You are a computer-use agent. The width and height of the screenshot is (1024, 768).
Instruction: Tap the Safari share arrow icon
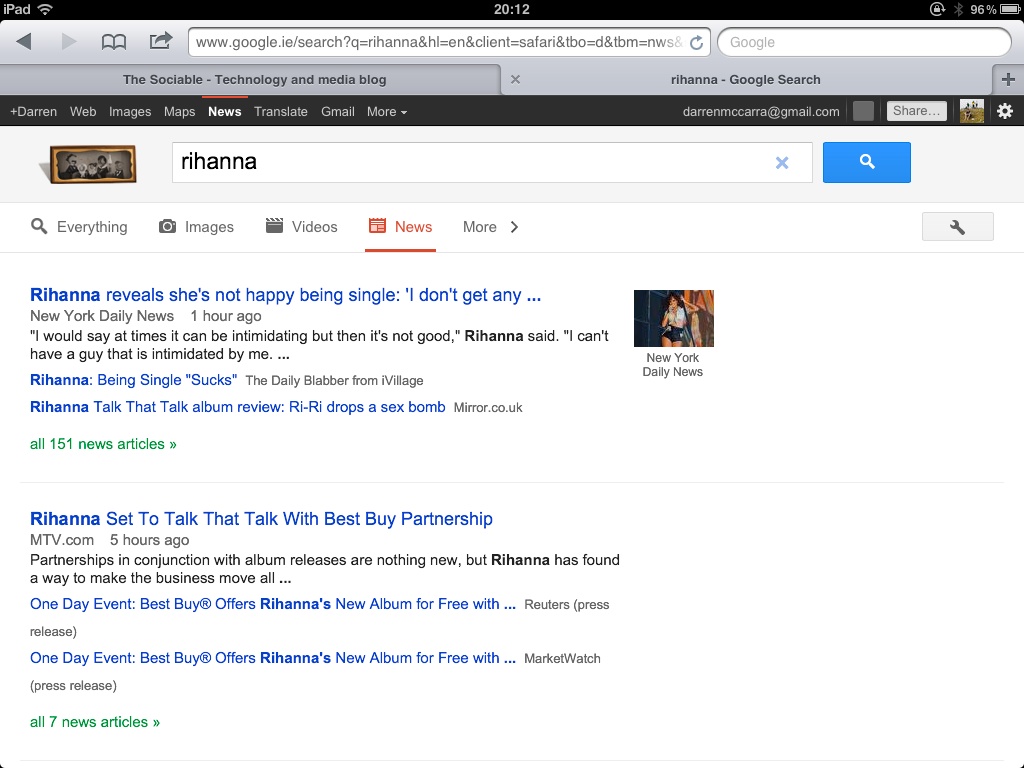click(x=160, y=41)
